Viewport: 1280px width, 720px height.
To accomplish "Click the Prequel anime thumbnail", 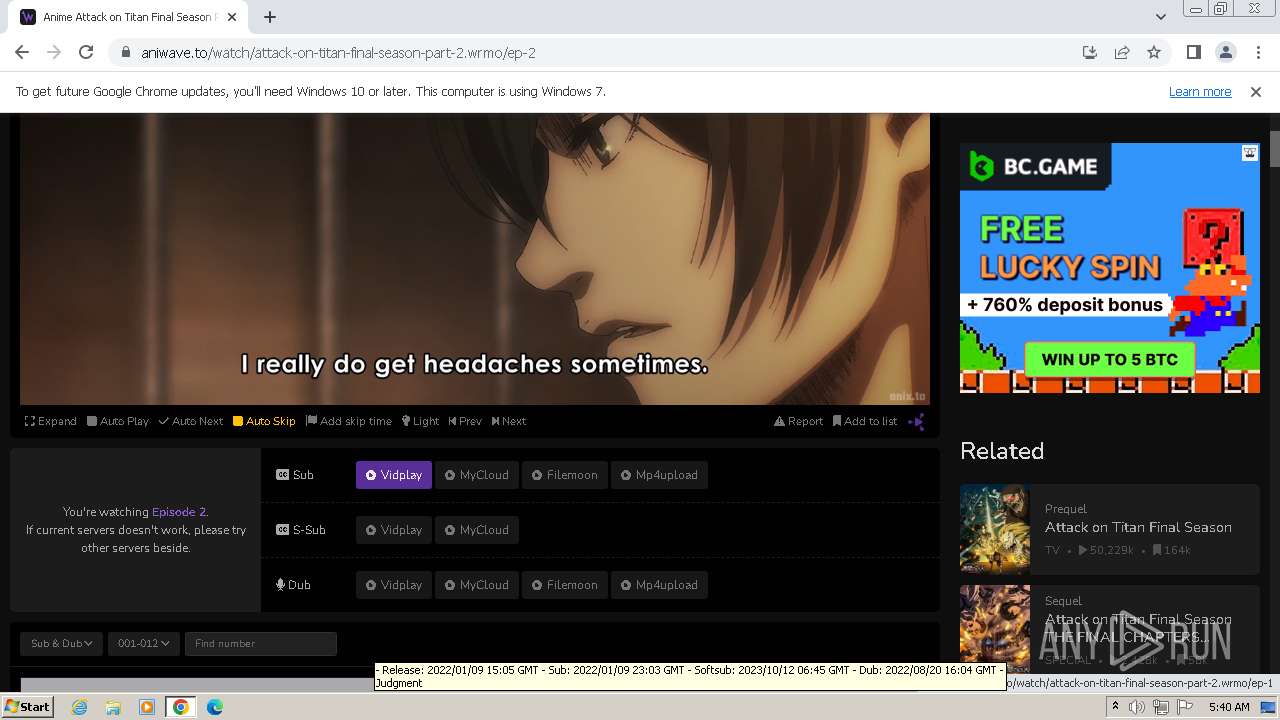I will (995, 529).
